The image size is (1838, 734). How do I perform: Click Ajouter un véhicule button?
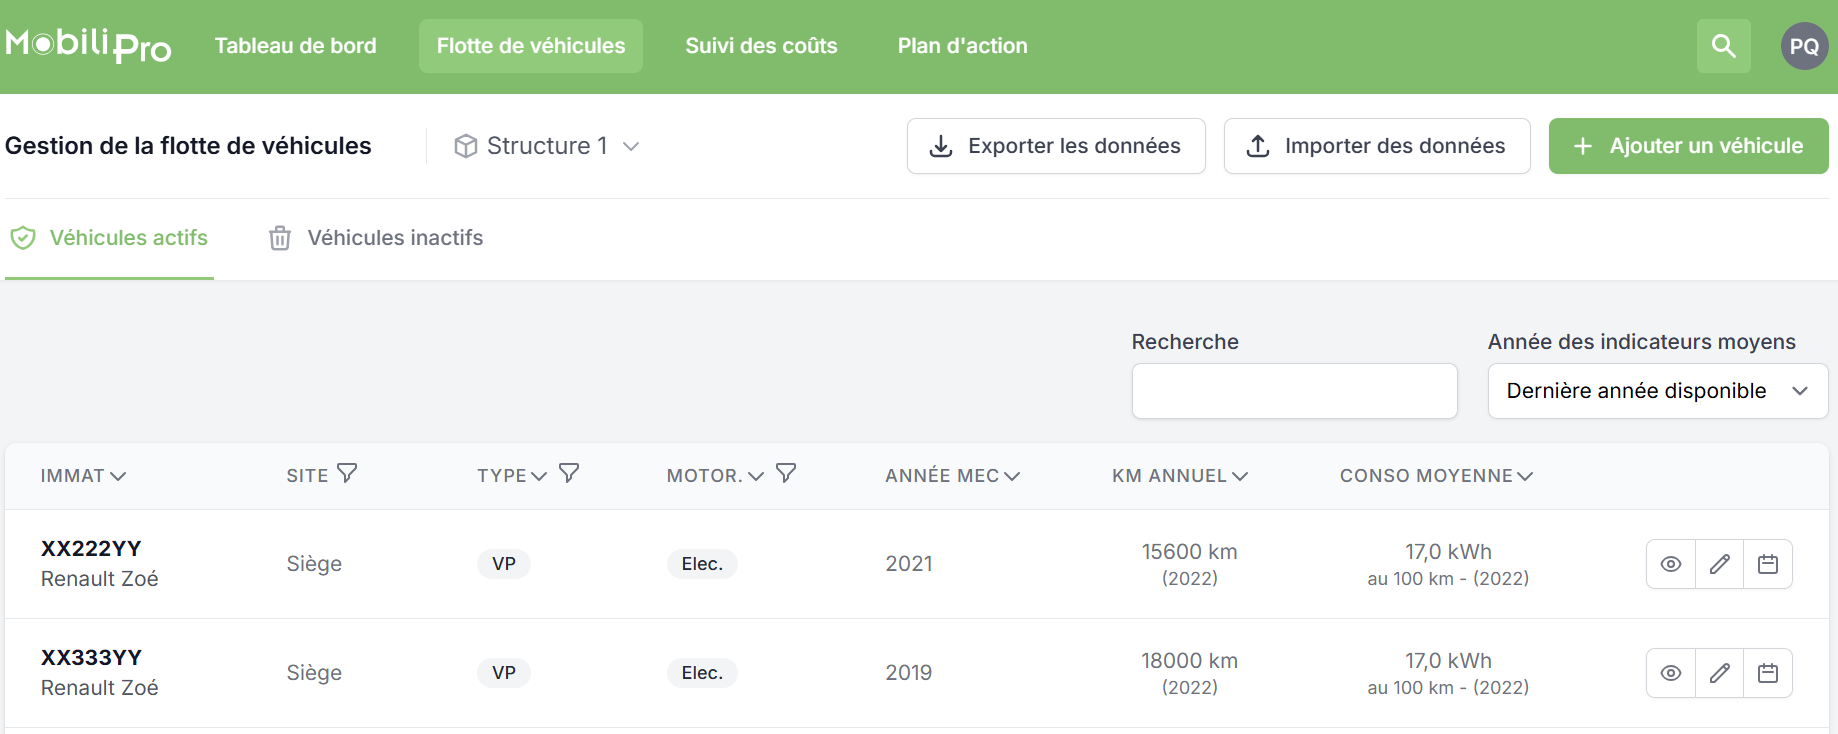(1688, 146)
